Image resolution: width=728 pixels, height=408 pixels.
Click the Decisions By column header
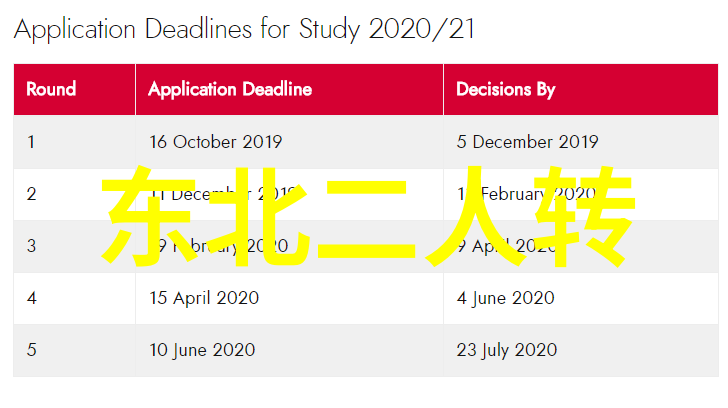click(x=581, y=89)
